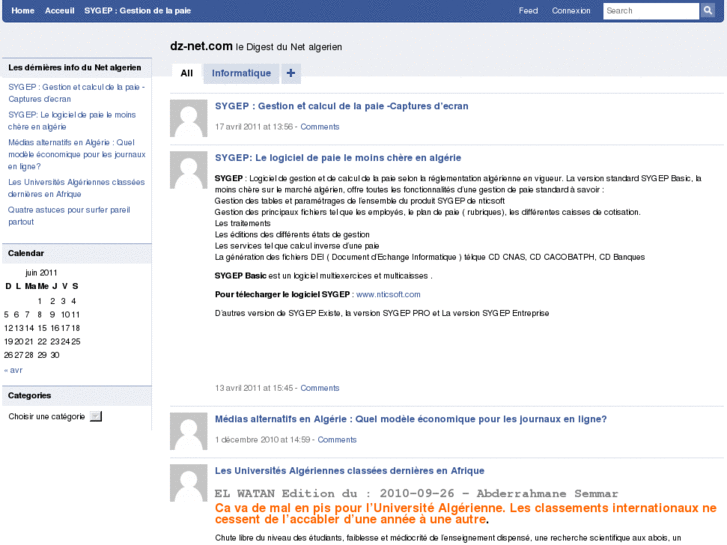Select the All tab

[x=186, y=73]
